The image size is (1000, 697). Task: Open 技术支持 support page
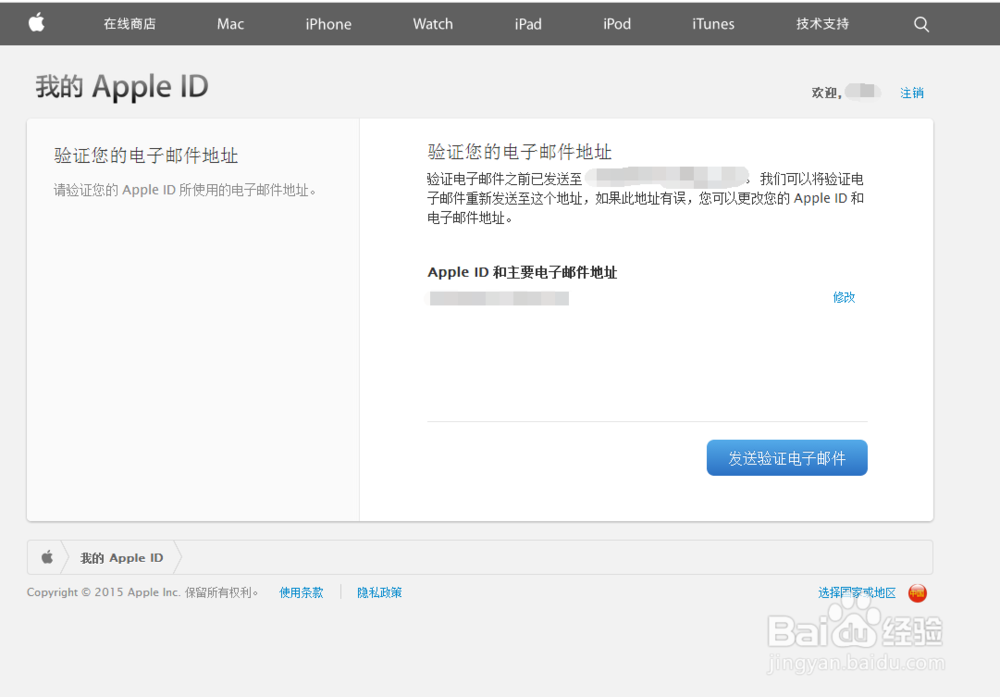tap(822, 24)
